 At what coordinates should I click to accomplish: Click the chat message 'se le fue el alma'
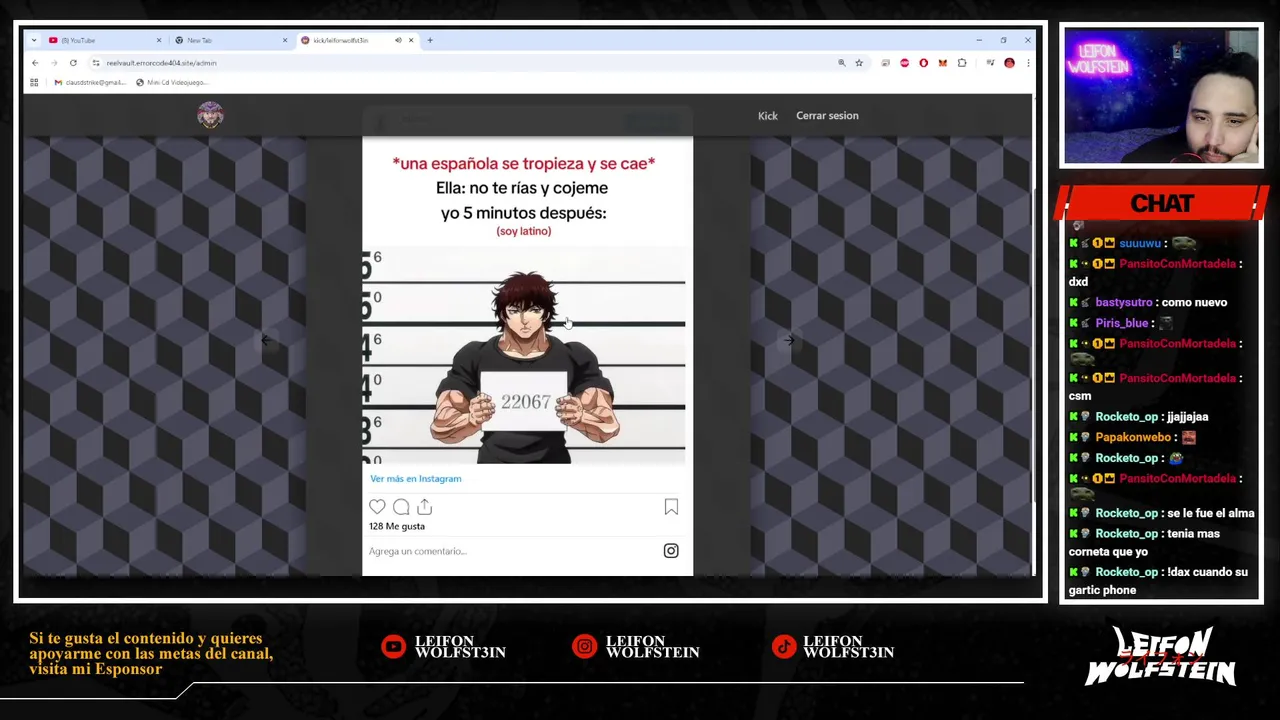[1210, 514]
